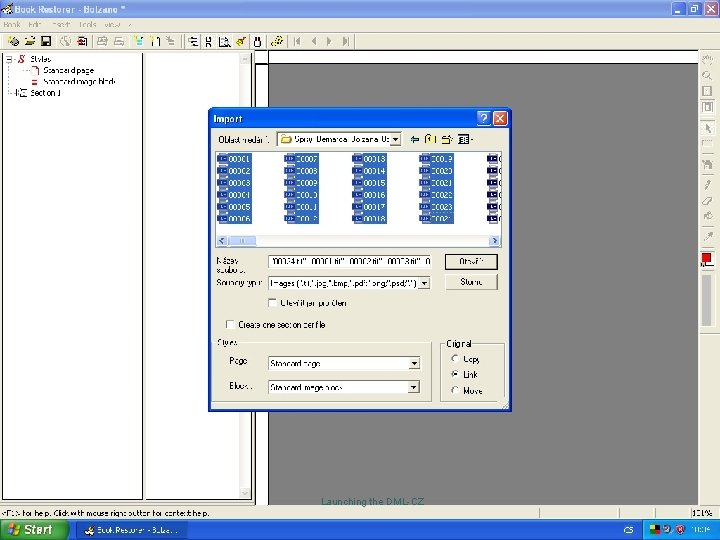
Task: Click the New book icon in main toolbar
Action: click(x=13, y=41)
